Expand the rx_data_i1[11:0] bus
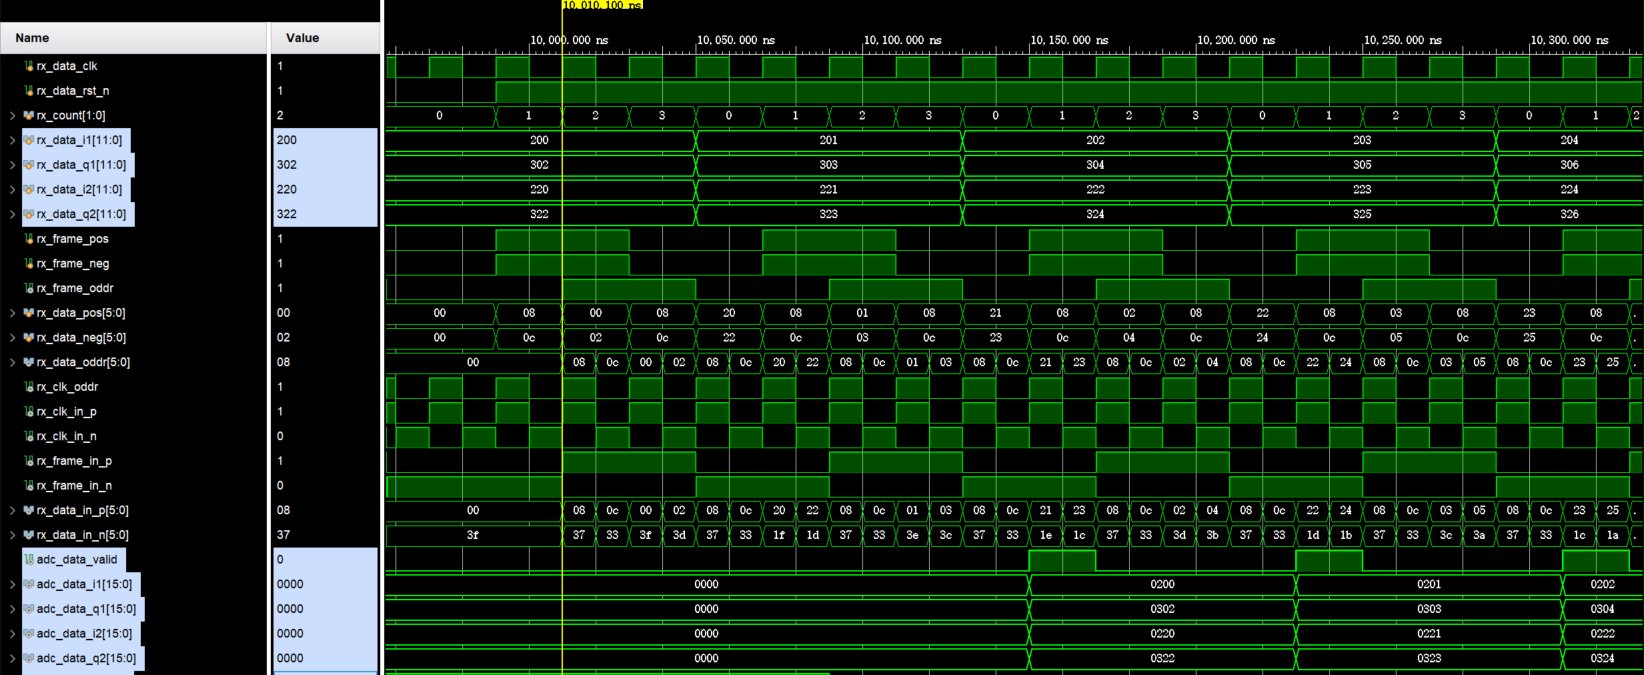Screen dimensions: 1644x675 point(12,140)
